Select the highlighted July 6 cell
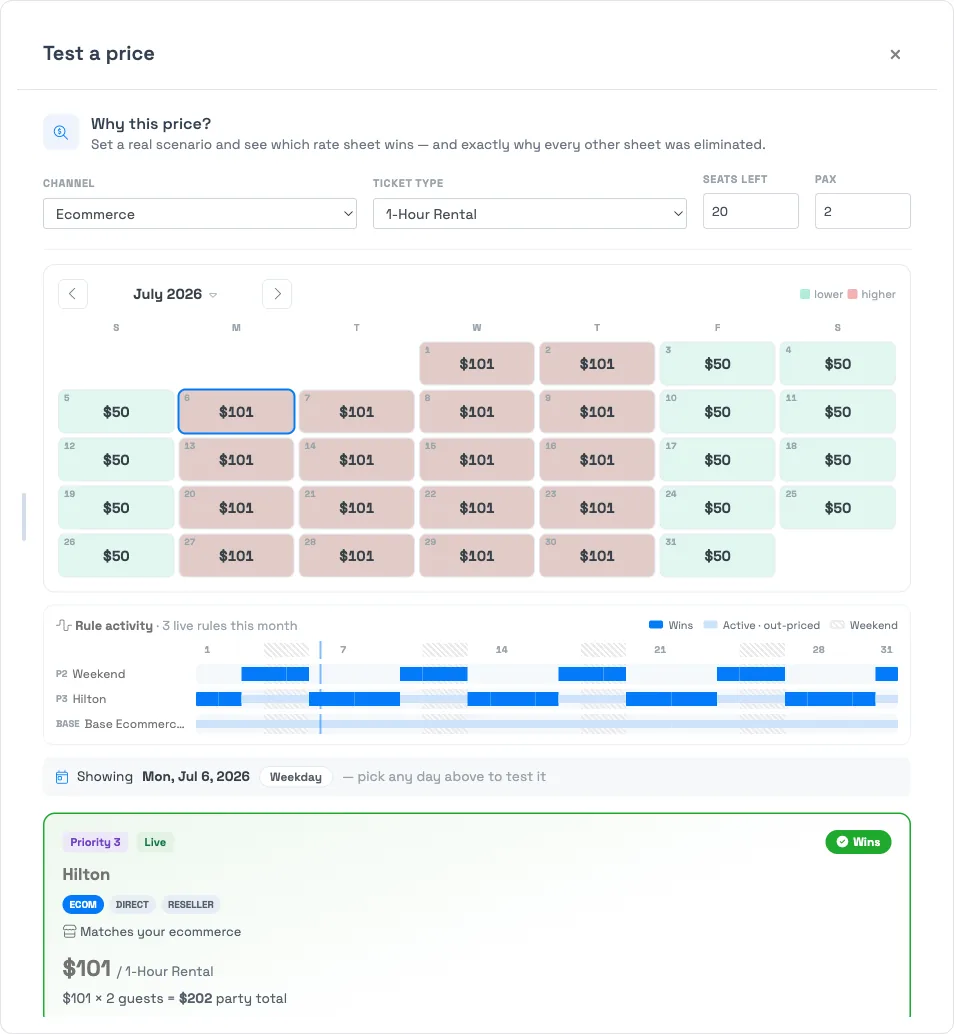This screenshot has height=1034, width=954. 236,411
